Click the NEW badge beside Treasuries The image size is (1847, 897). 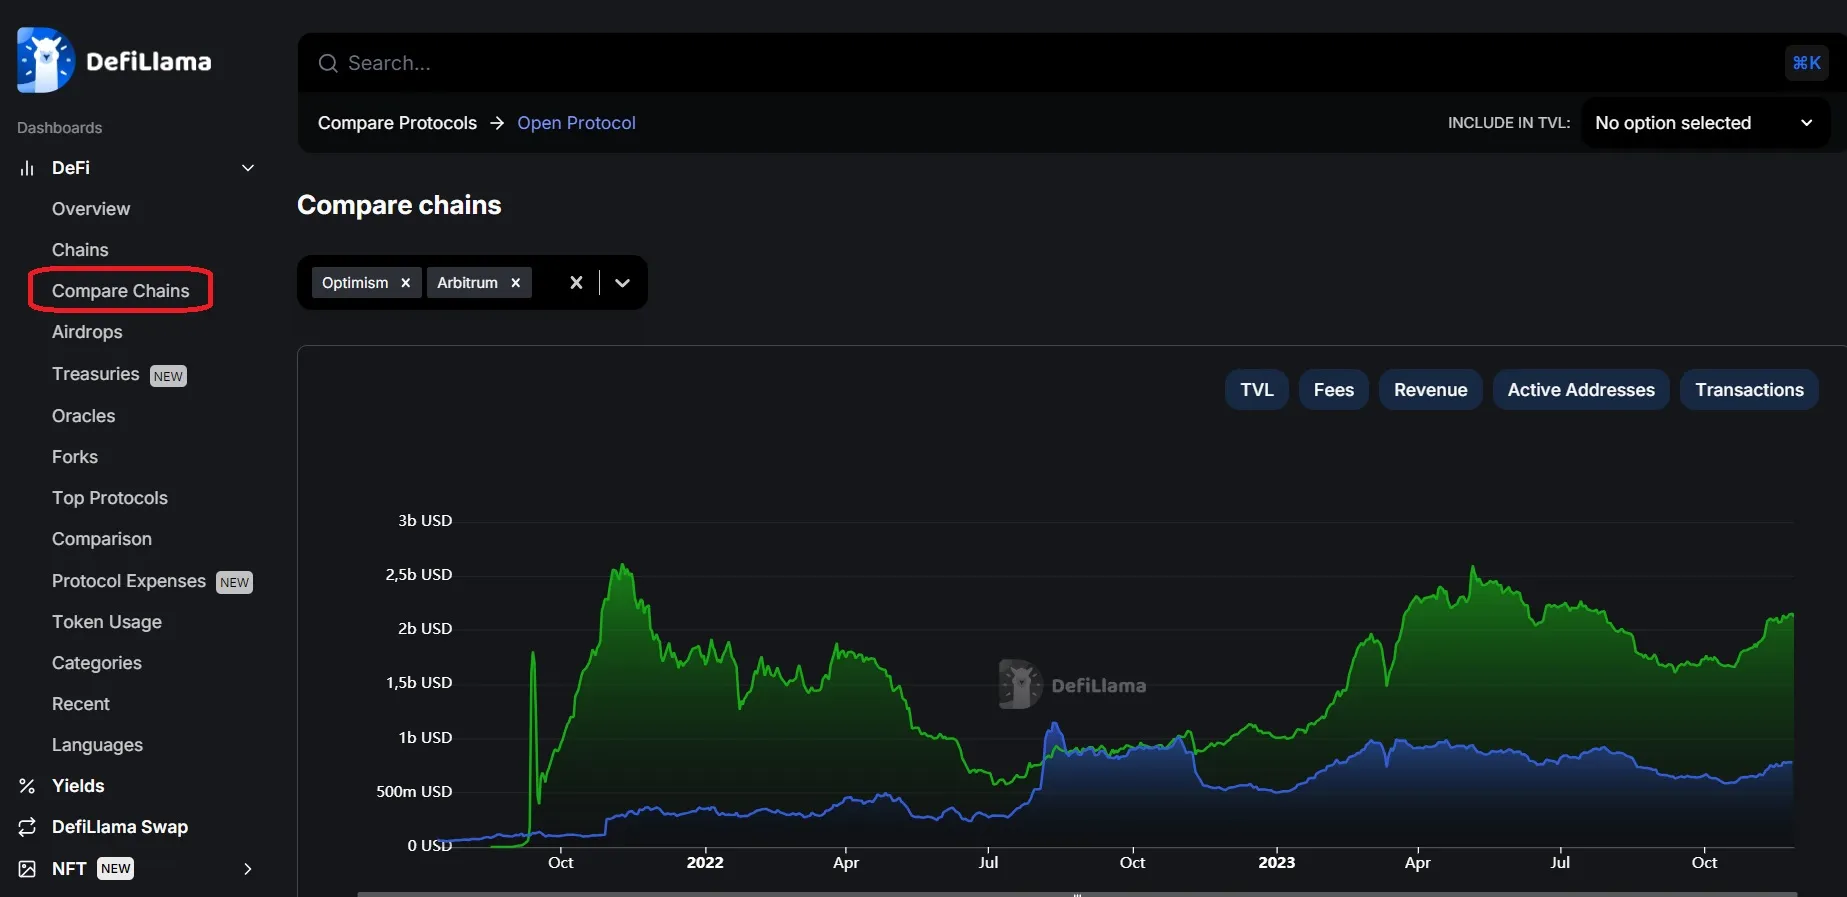point(168,376)
